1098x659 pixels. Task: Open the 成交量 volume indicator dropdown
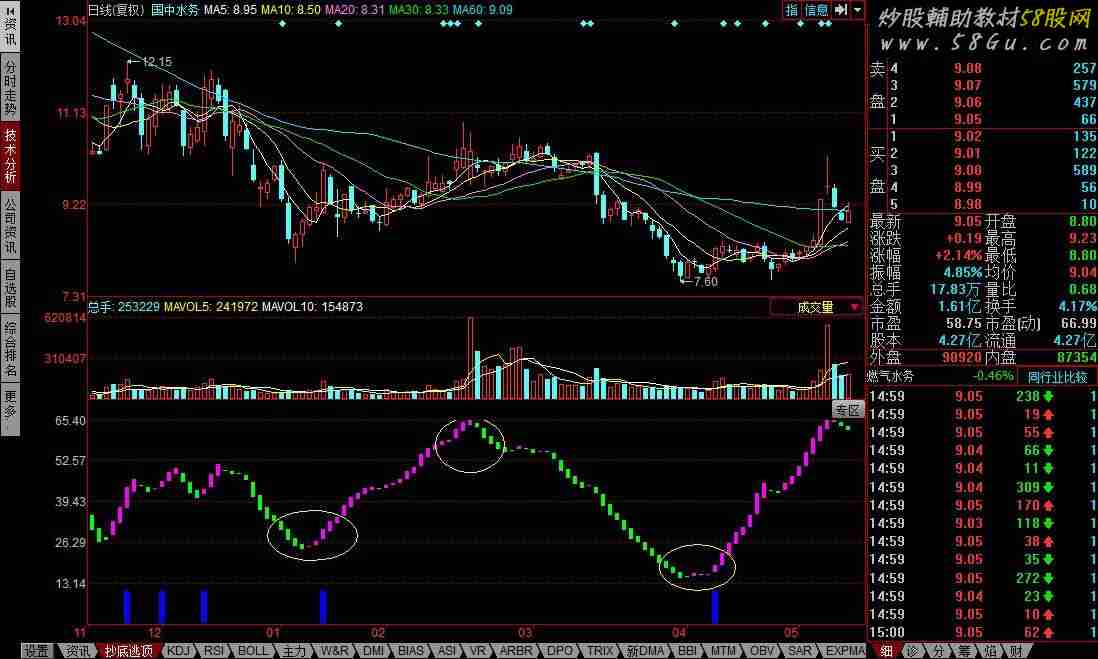(816, 308)
